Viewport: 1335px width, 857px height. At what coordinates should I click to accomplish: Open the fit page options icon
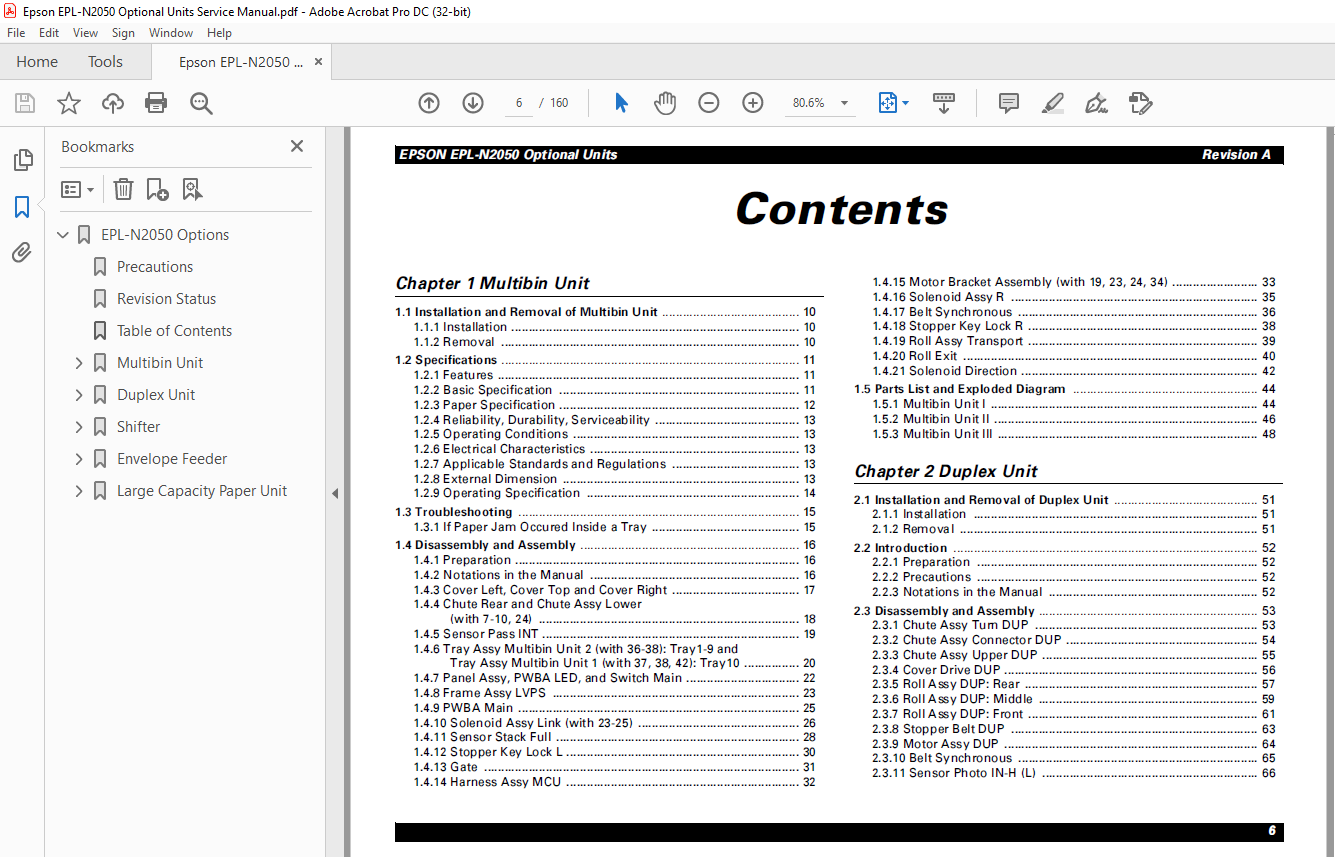coord(893,103)
